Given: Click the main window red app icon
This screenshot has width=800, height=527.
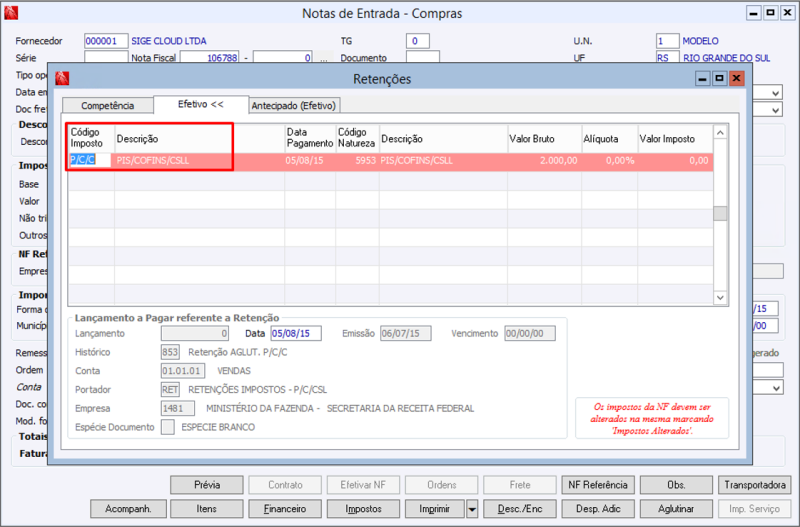Looking at the screenshot, I should [11, 13].
